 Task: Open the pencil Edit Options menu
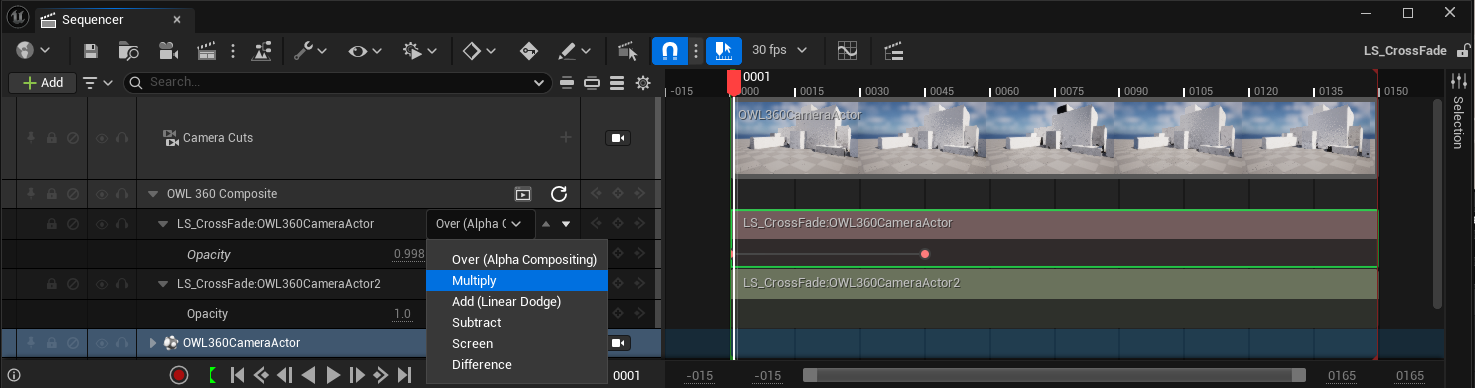click(574, 50)
